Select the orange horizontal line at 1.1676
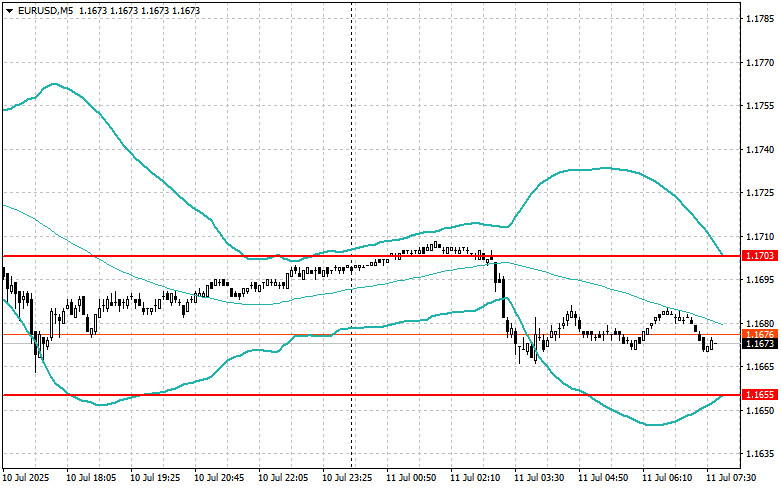Viewport: 781px width, 489px height. 372,335
